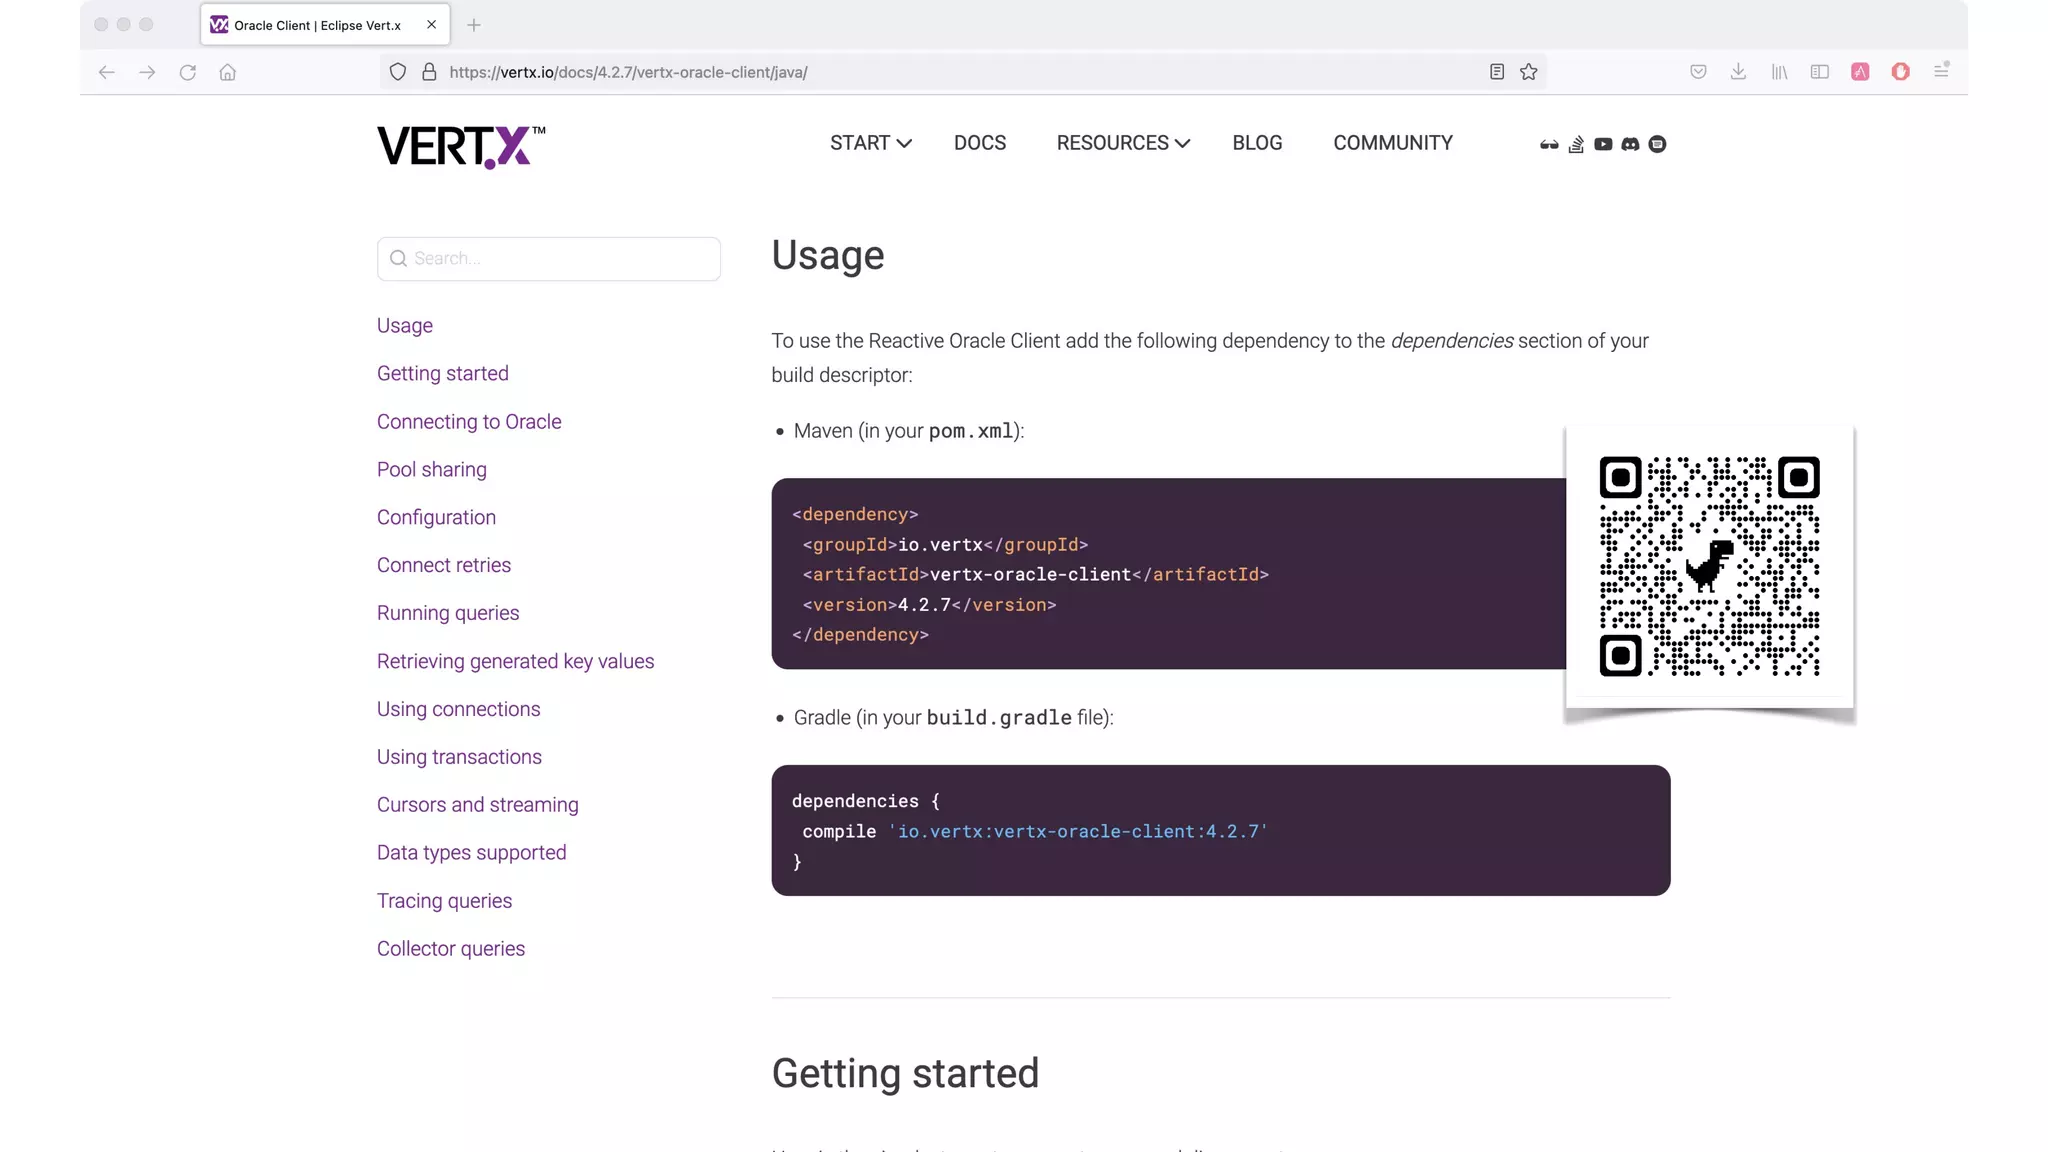Open the YouTube icon link
Image resolution: width=2048 pixels, height=1152 pixels.
[1603, 144]
